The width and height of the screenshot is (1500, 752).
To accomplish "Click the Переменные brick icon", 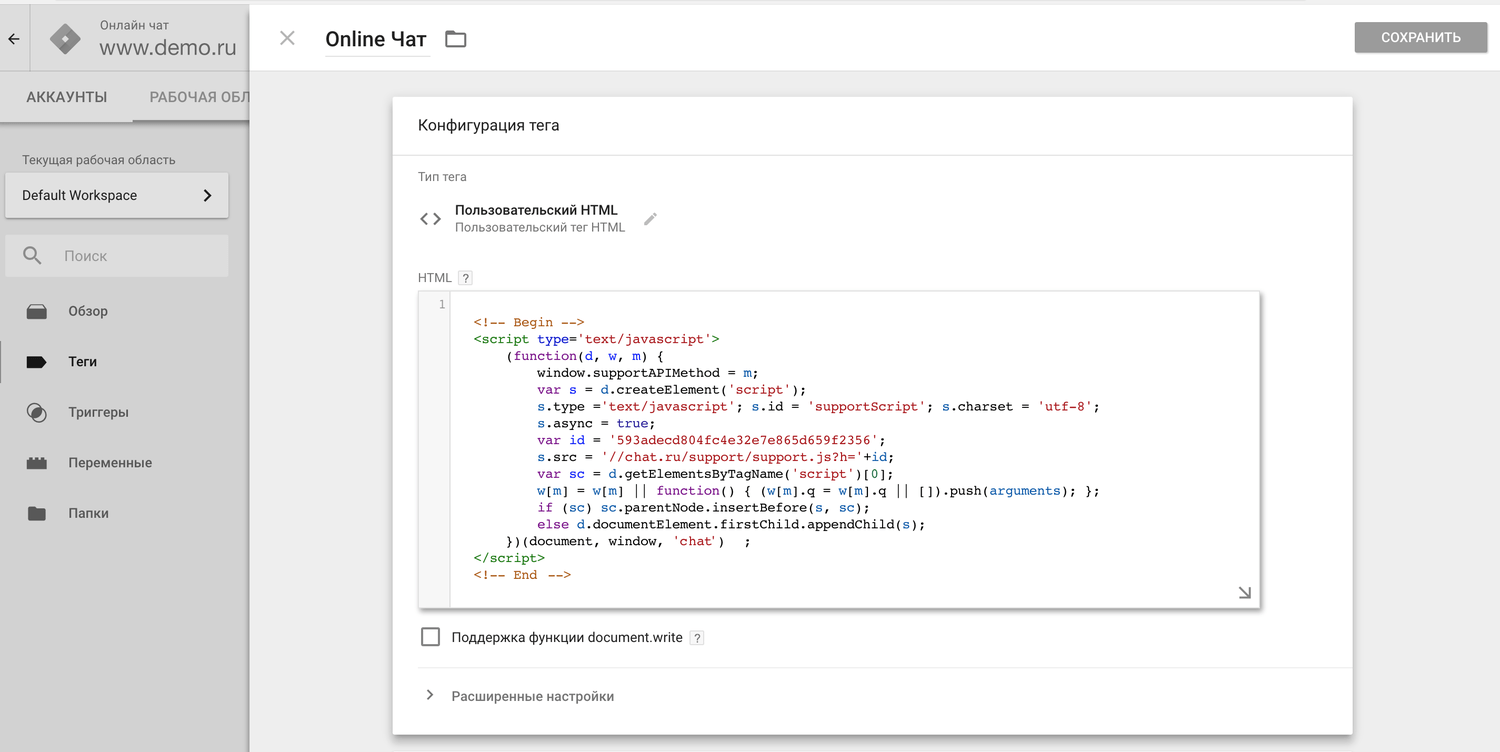I will click(x=37, y=463).
